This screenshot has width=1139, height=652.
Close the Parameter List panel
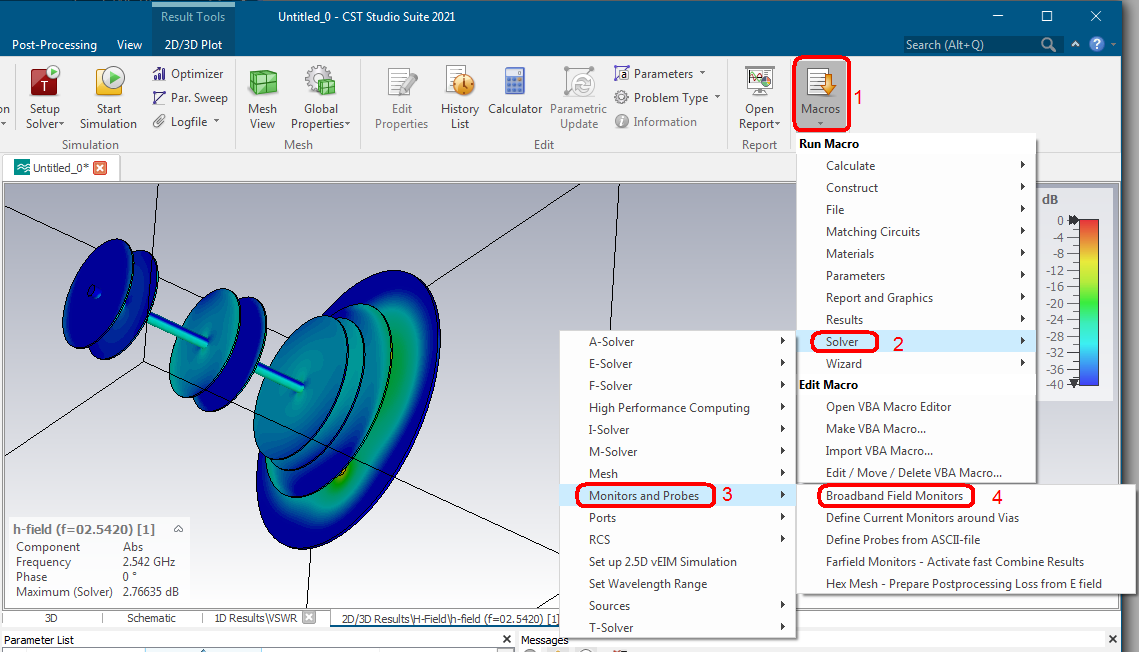tap(507, 639)
